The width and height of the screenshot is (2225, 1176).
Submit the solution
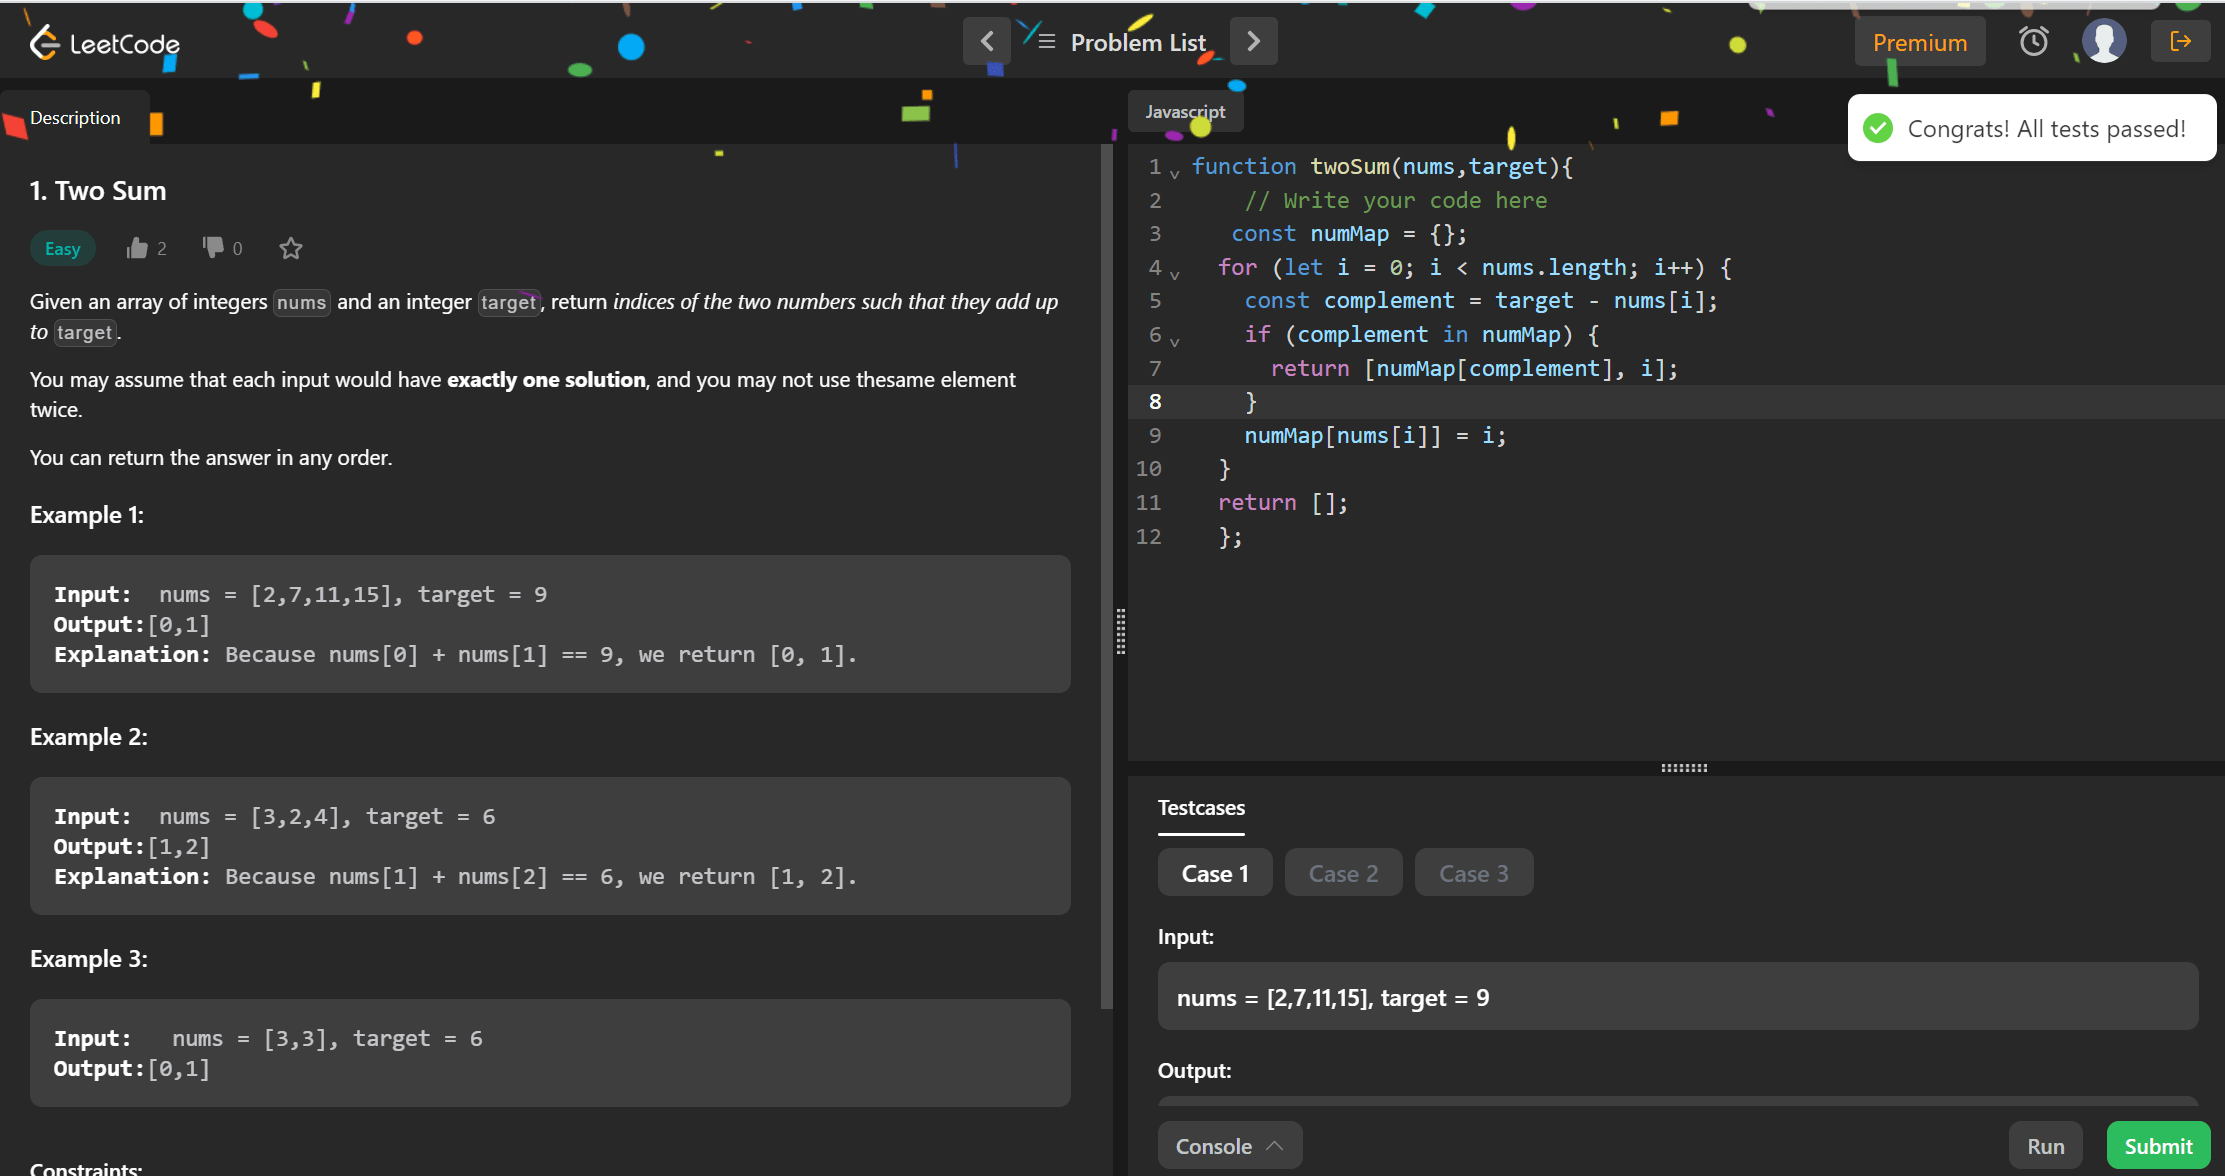2157,1146
